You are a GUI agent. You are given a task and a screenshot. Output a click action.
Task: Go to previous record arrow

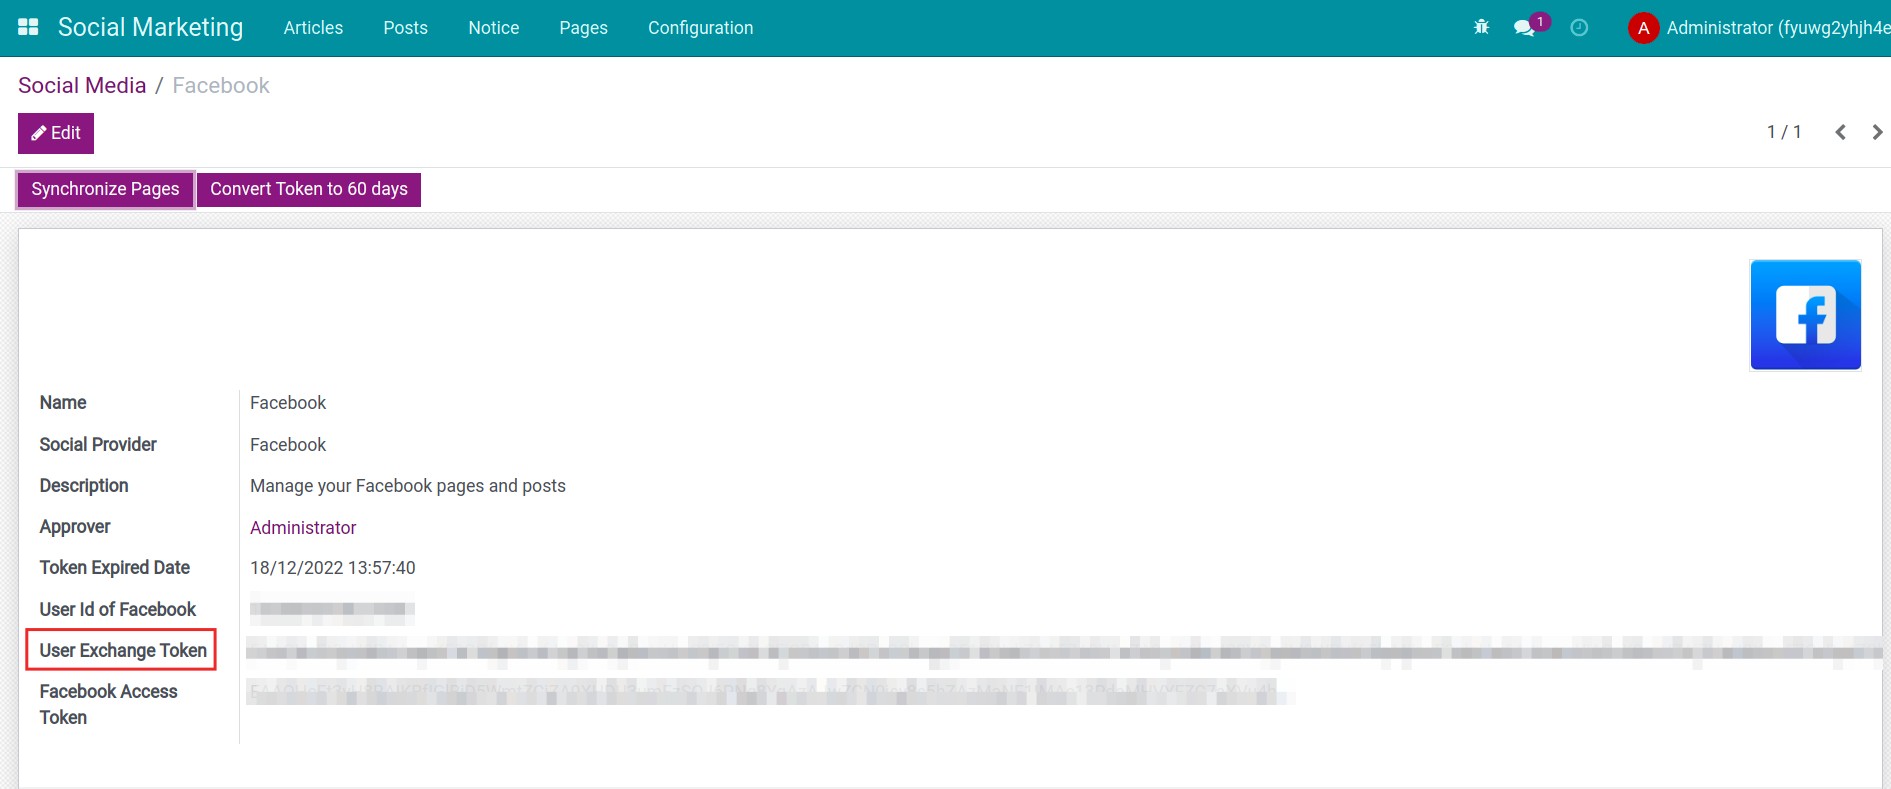[x=1840, y=132]
